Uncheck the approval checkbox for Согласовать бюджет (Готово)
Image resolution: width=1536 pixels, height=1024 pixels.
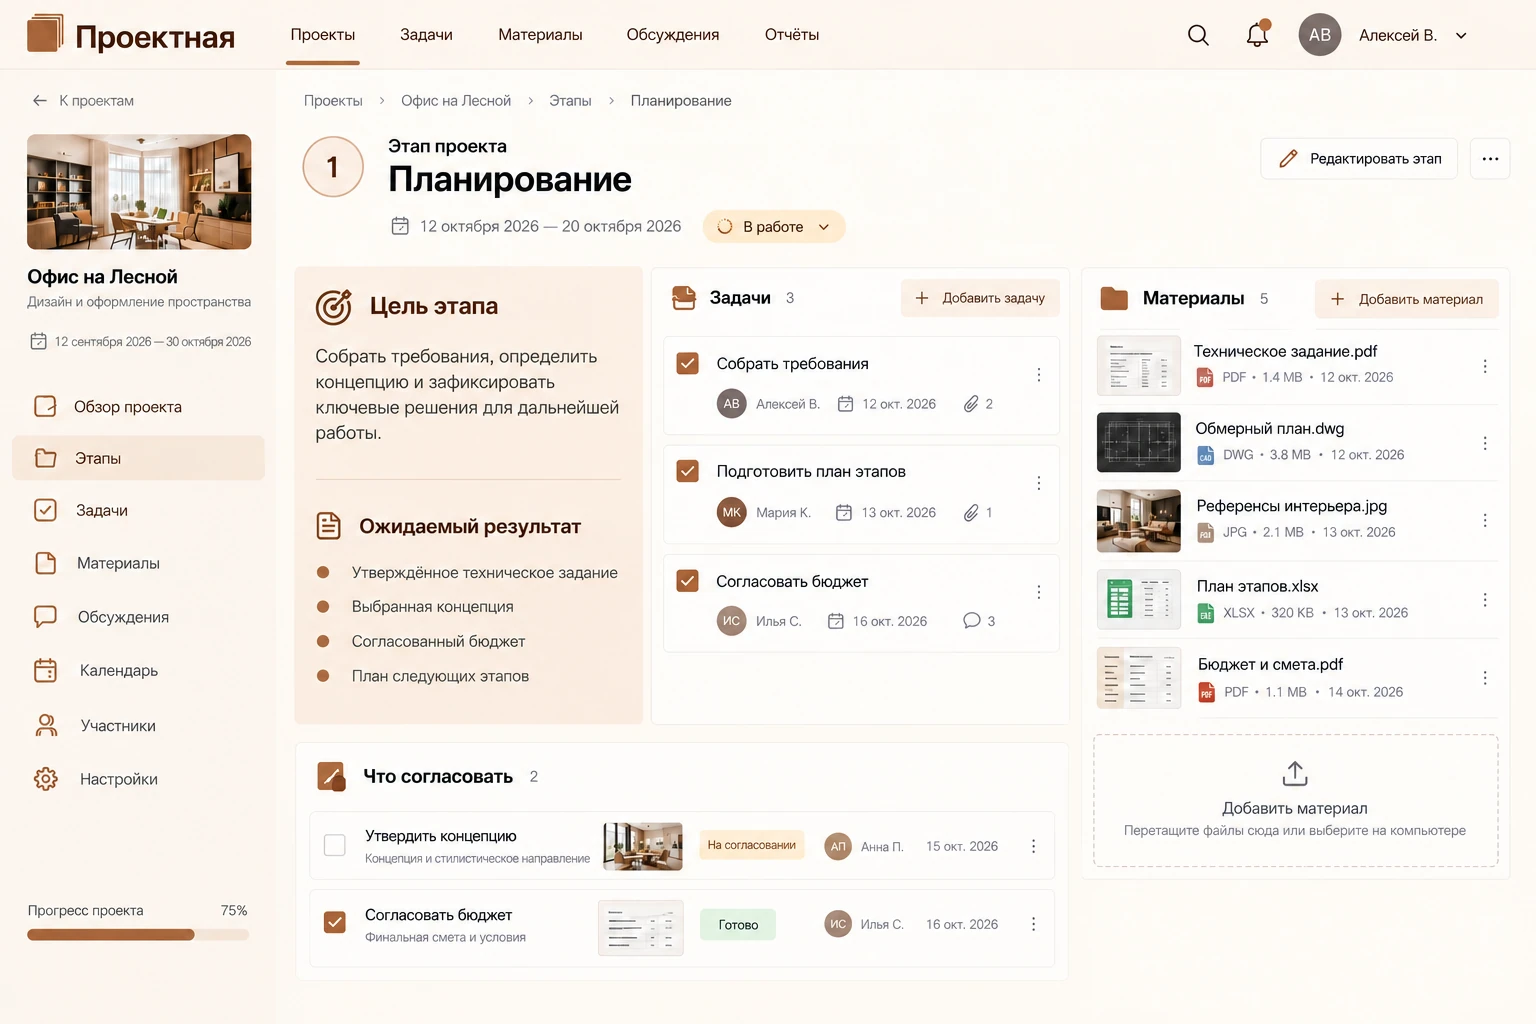coord(335,922)
